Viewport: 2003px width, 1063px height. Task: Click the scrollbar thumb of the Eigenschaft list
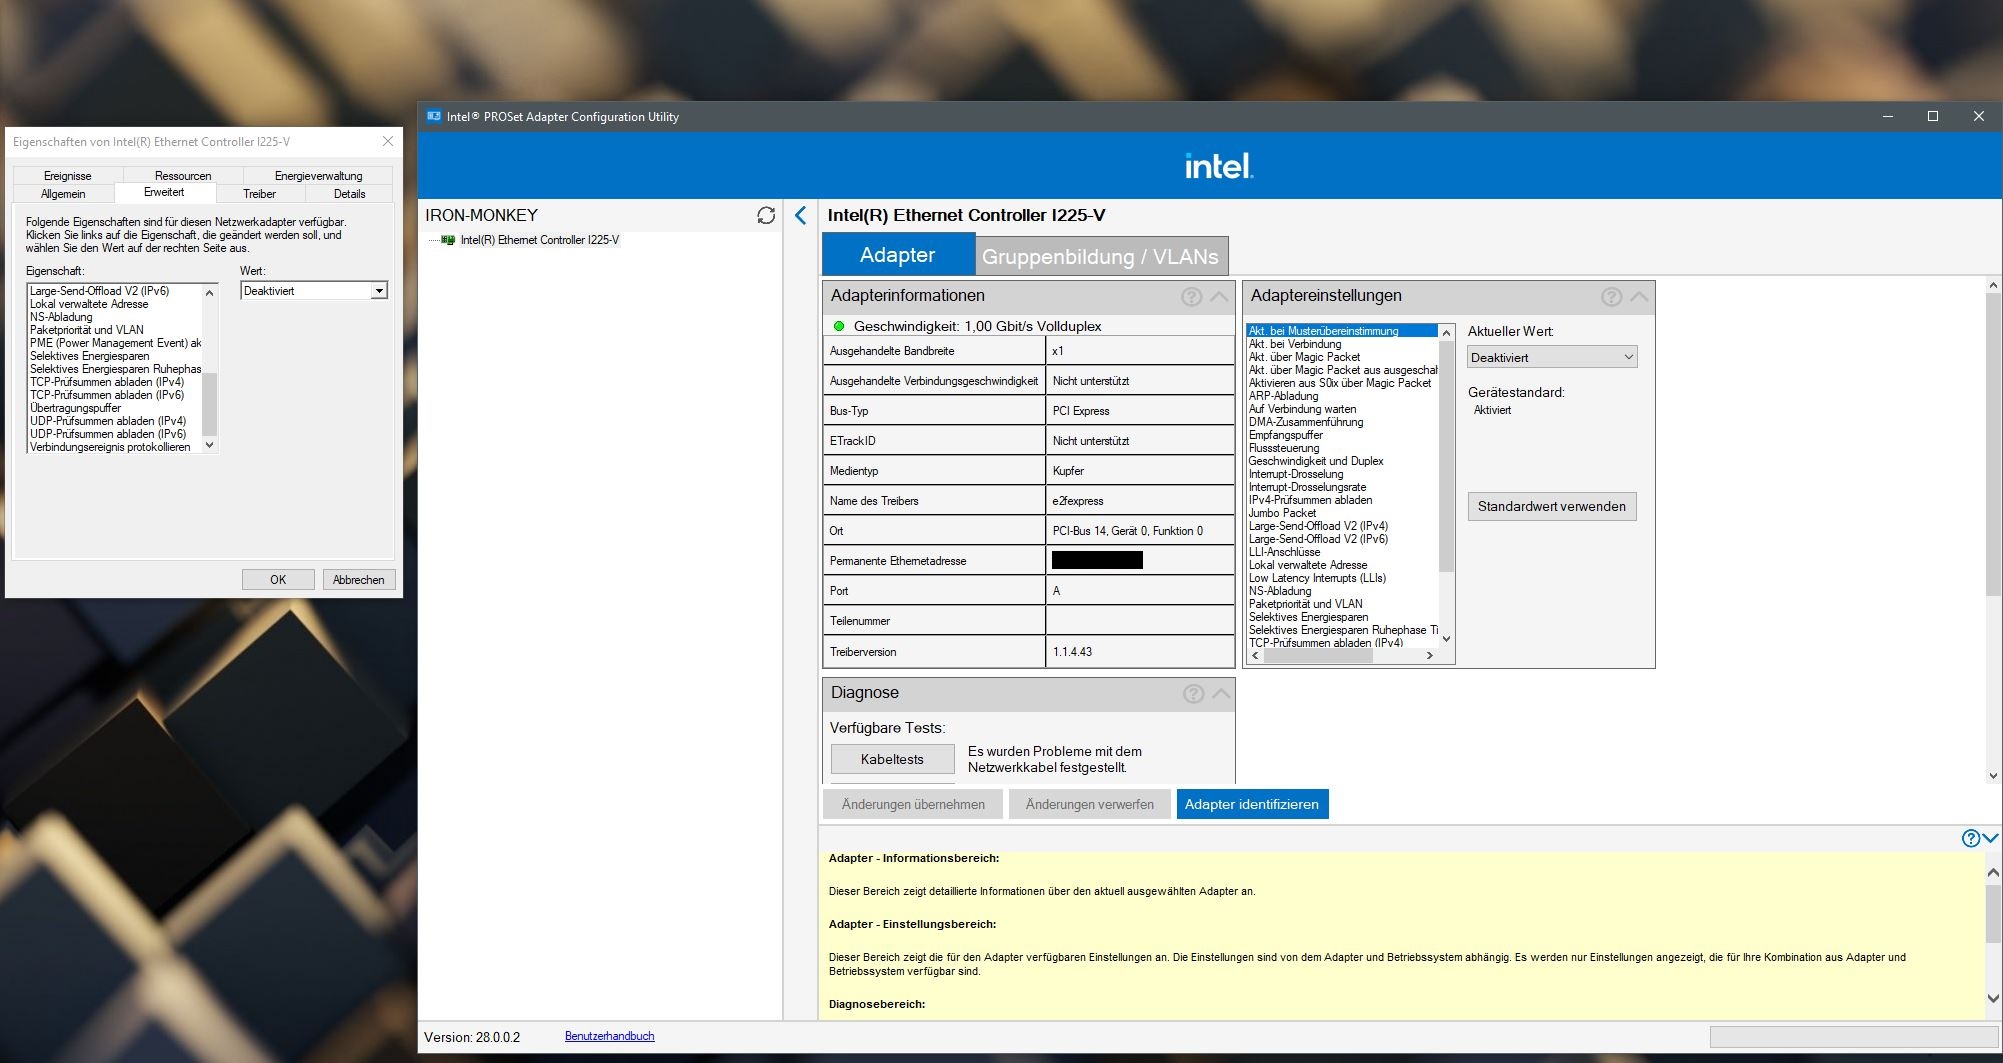[x=210, y=404]
